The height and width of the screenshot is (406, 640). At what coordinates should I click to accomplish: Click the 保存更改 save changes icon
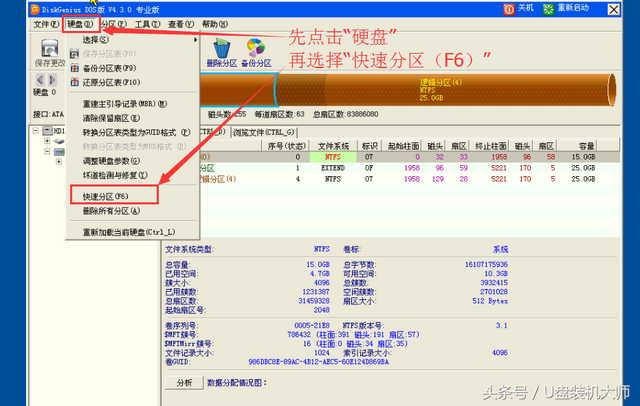pyautogui.click(x=49, y=48)
